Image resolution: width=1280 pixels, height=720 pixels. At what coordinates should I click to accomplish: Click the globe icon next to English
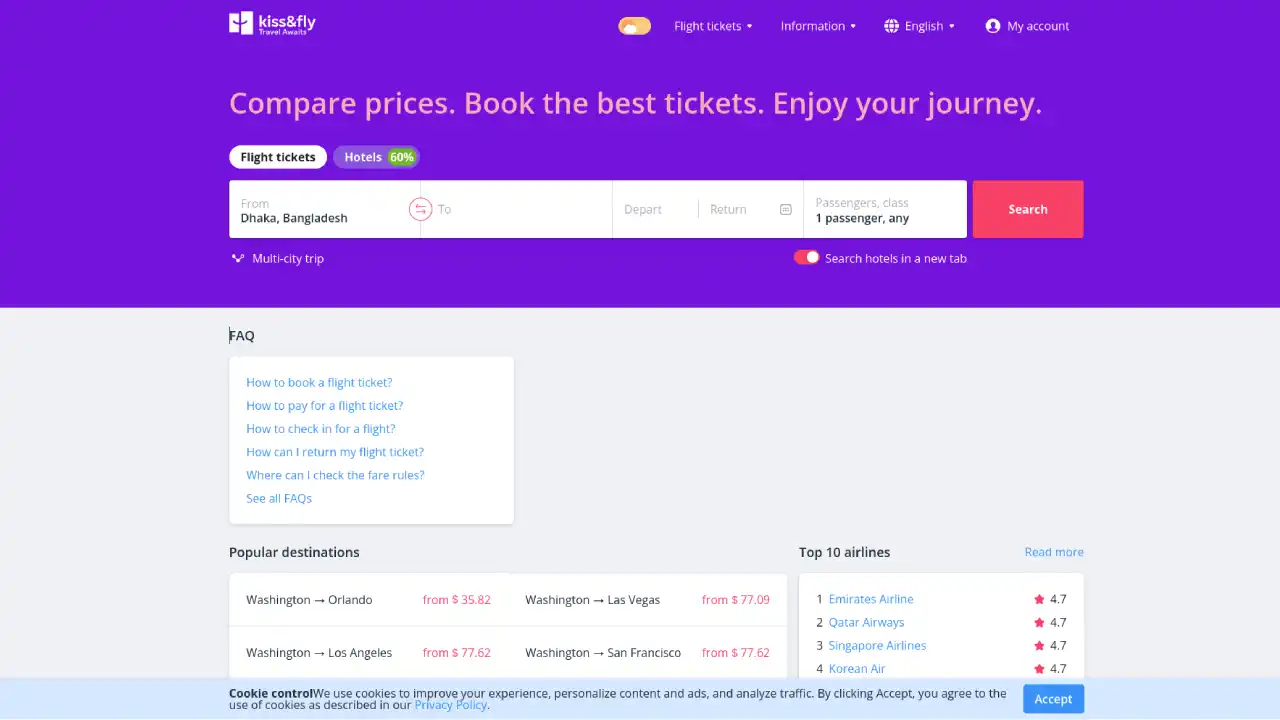pyautogui.click(x=891, y=26)
